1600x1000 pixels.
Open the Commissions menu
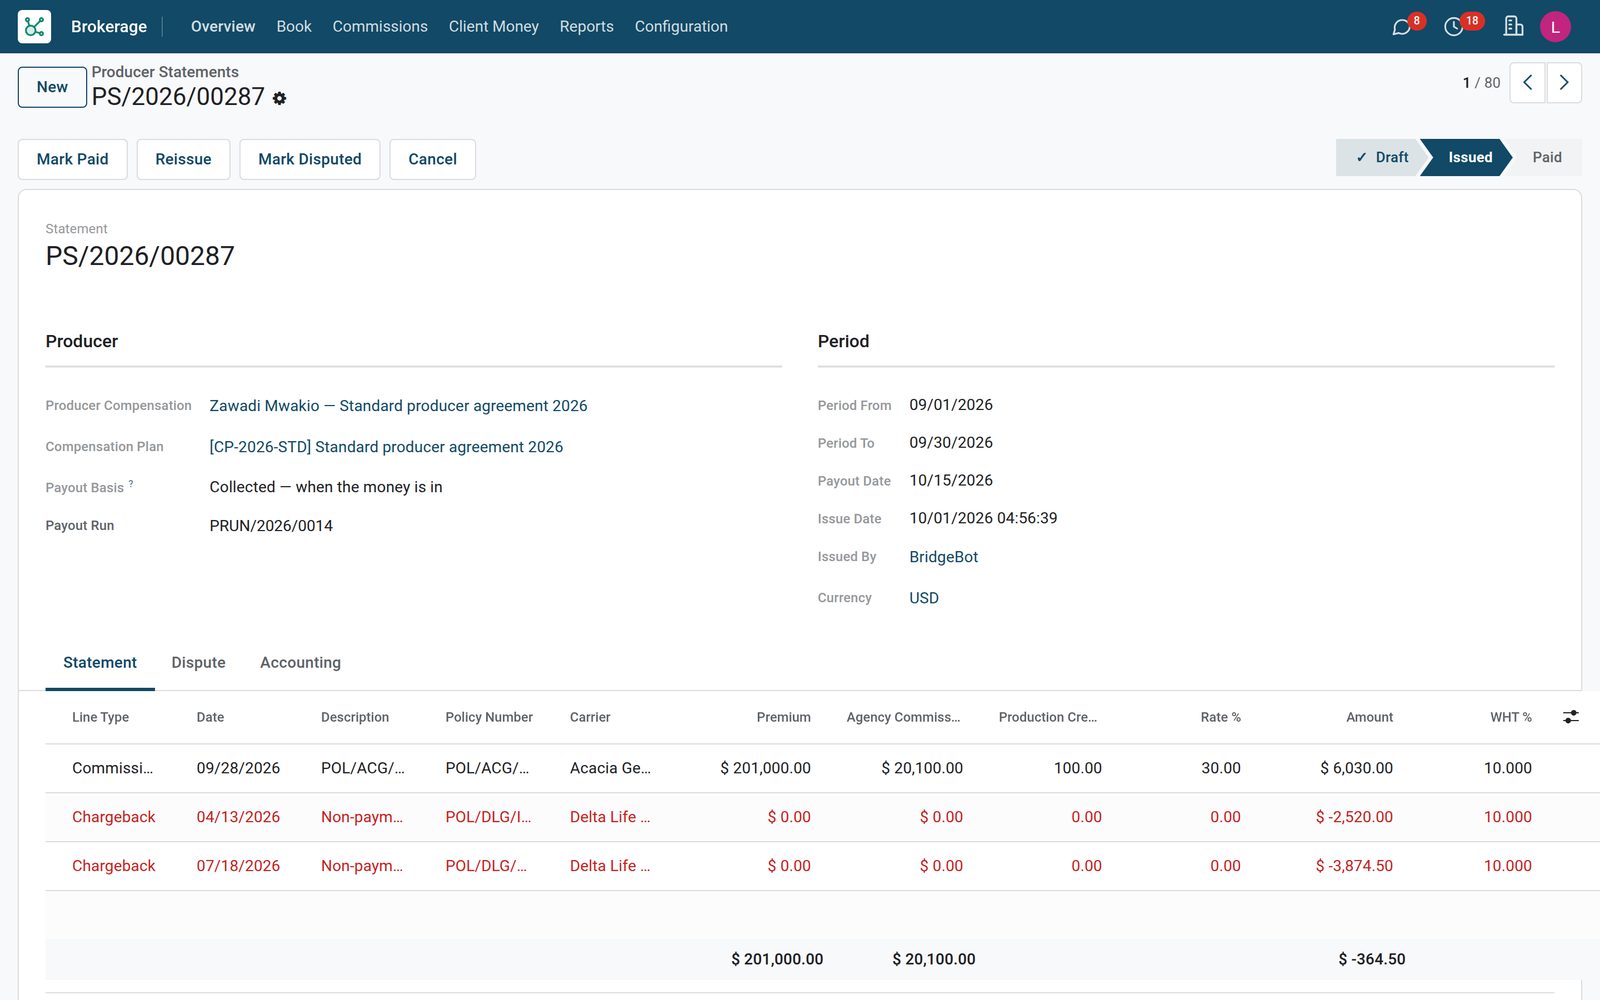[x=380, y=27]
